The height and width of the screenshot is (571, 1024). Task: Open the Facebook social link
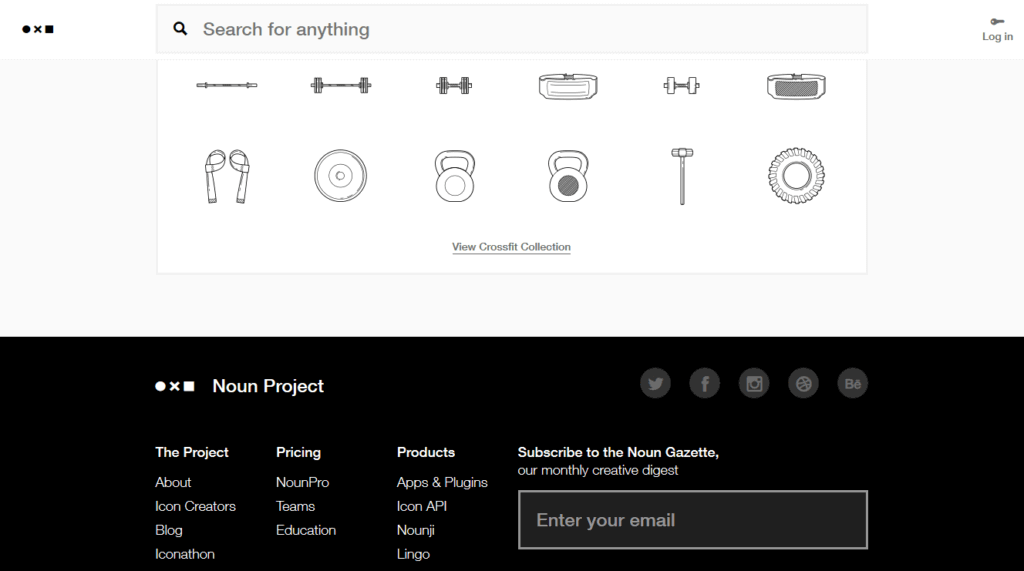pos(704,383)
